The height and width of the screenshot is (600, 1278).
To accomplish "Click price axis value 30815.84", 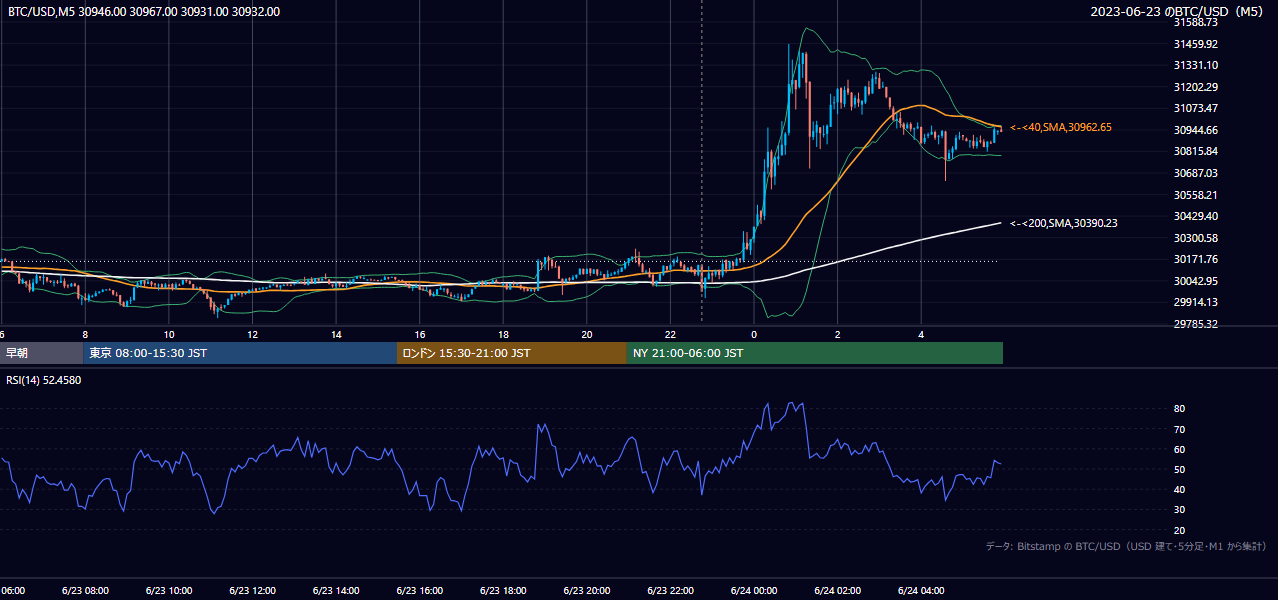I will (x=1195, y=151).
